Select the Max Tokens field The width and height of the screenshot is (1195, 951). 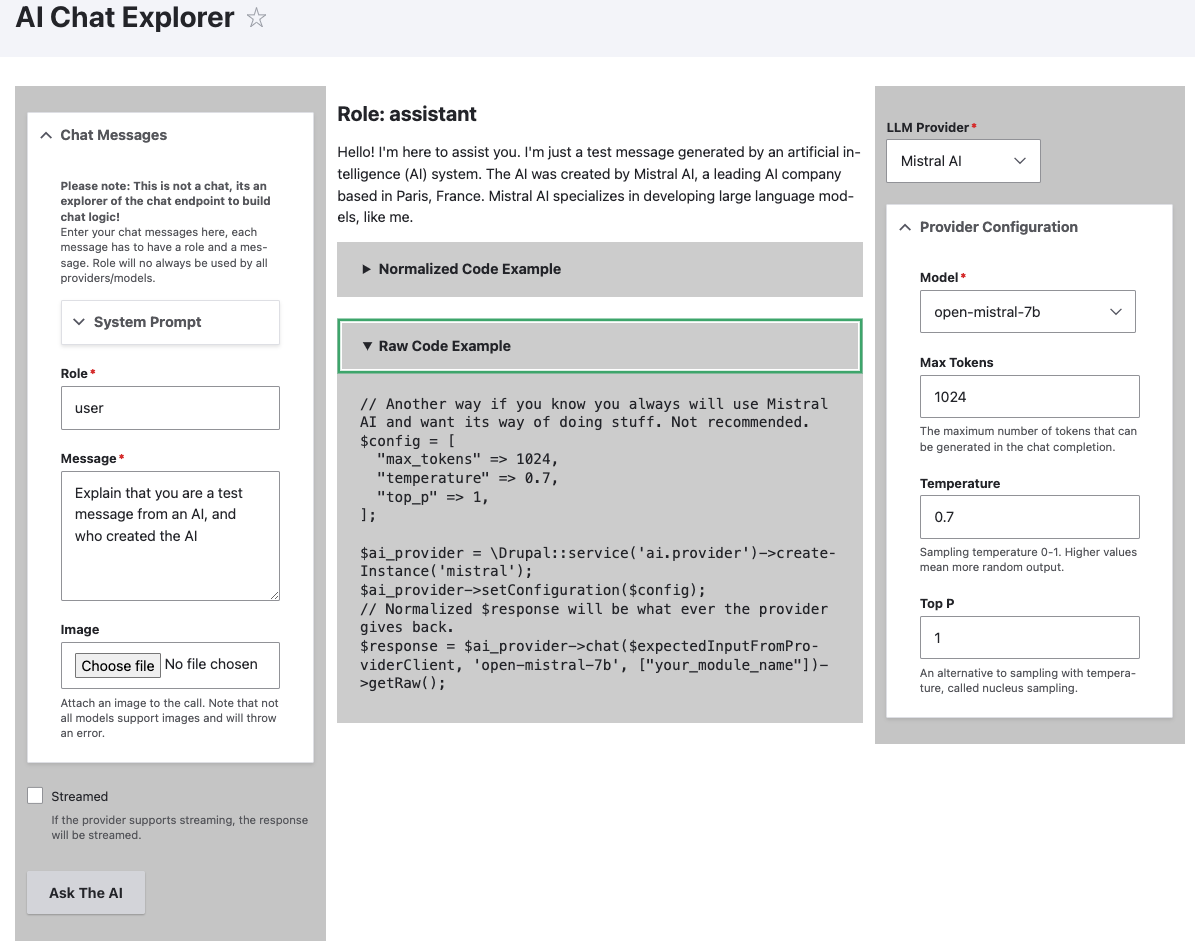[1029, 397]
